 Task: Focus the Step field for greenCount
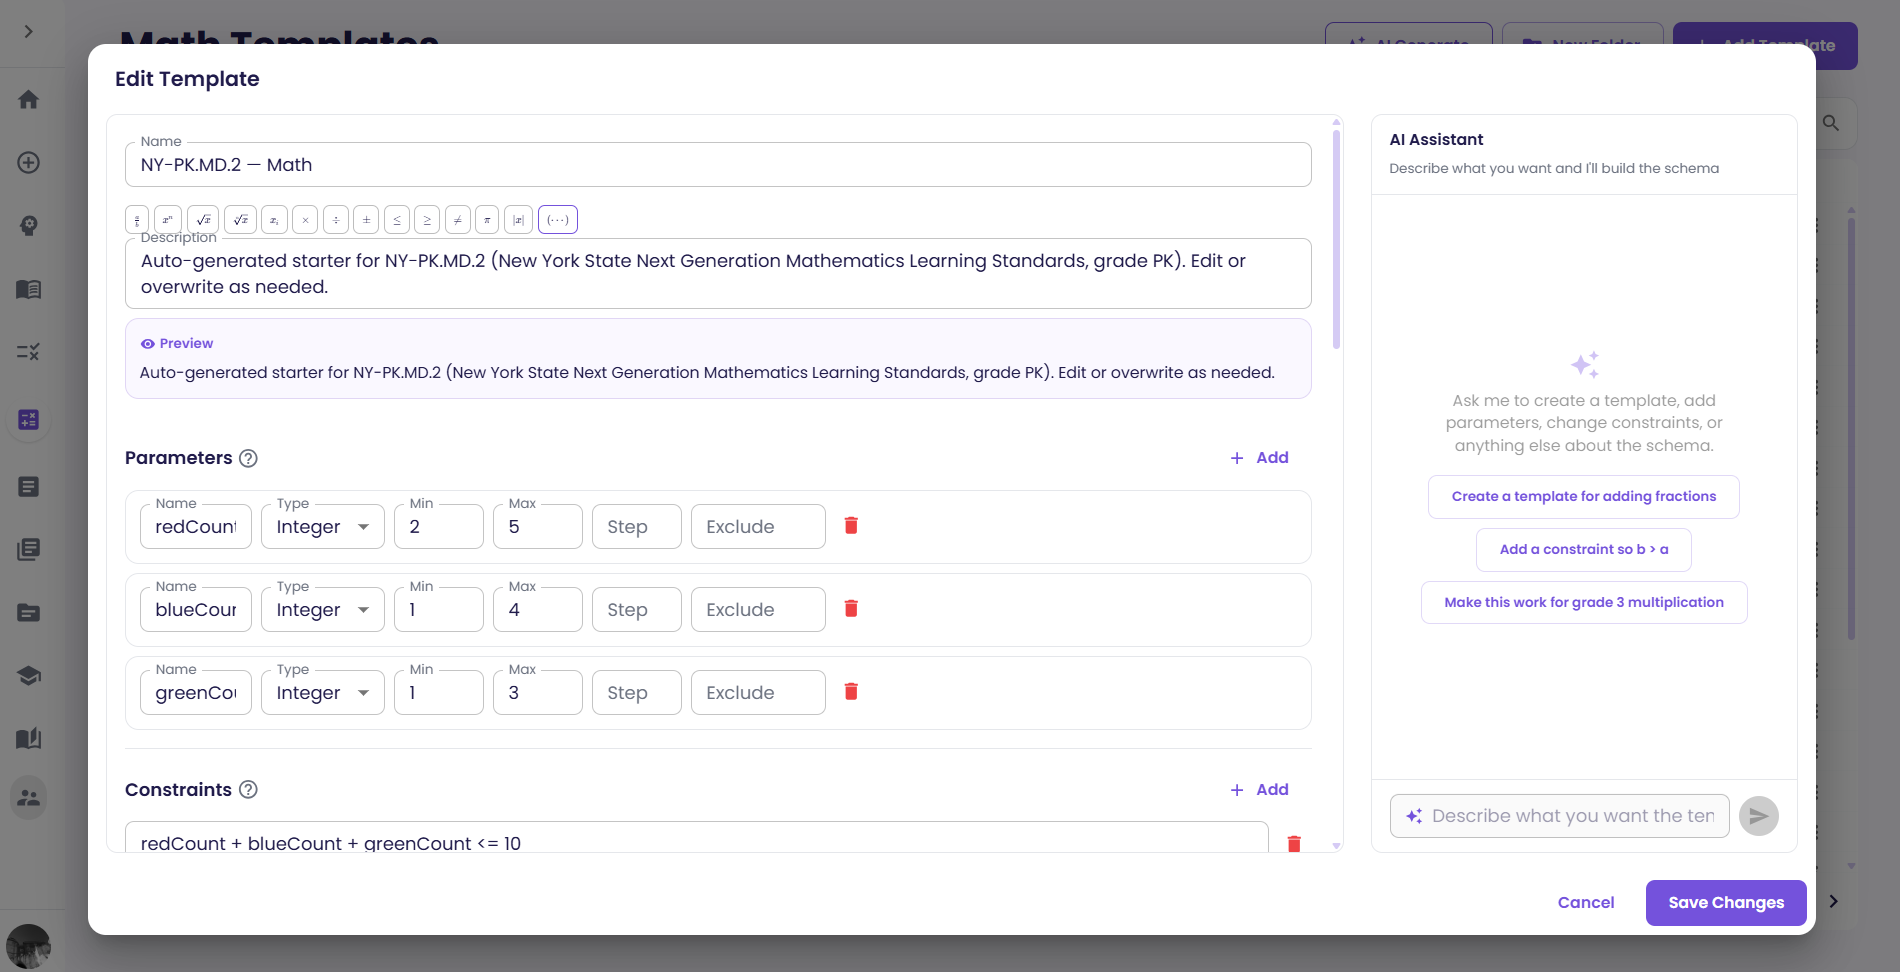637,693
